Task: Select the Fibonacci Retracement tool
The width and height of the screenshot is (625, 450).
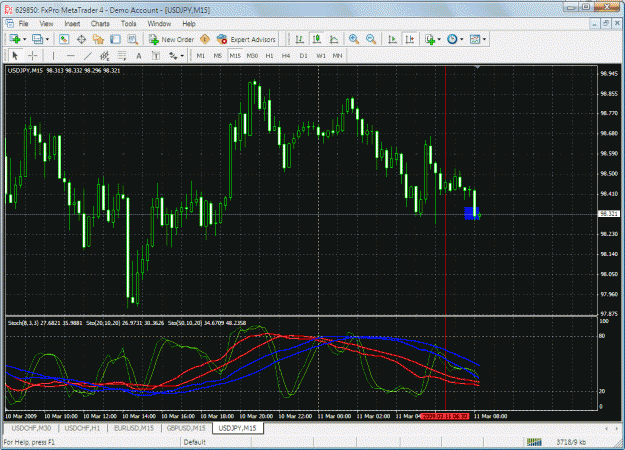Action: click(122, 56)
